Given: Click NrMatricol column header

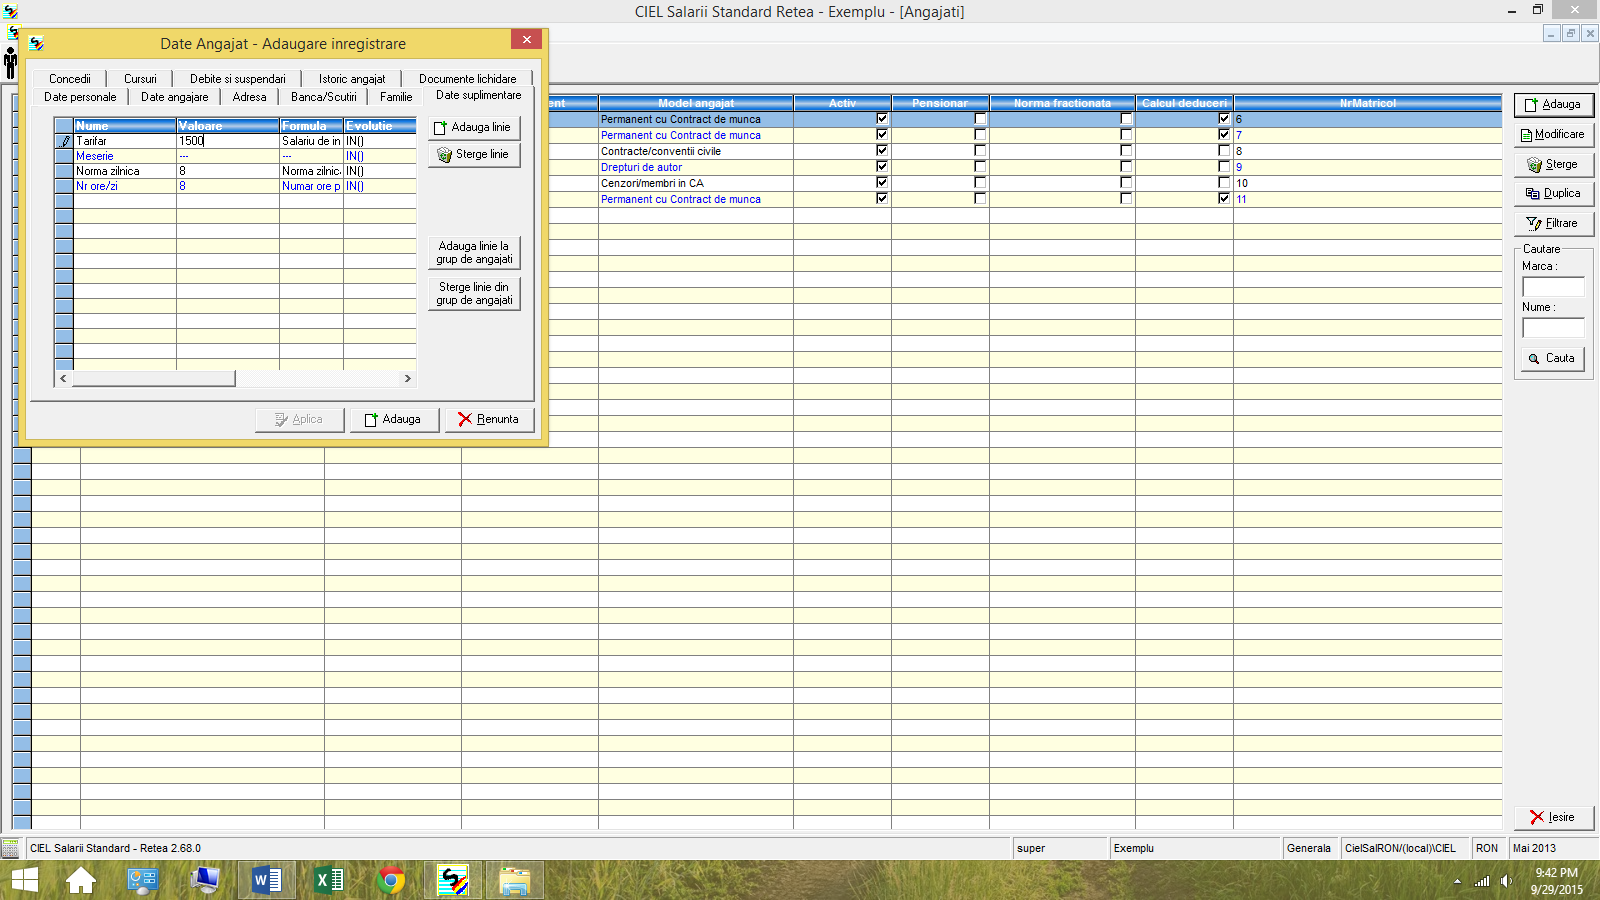Looking at the screenshot, I should (x=1367, y=103).
